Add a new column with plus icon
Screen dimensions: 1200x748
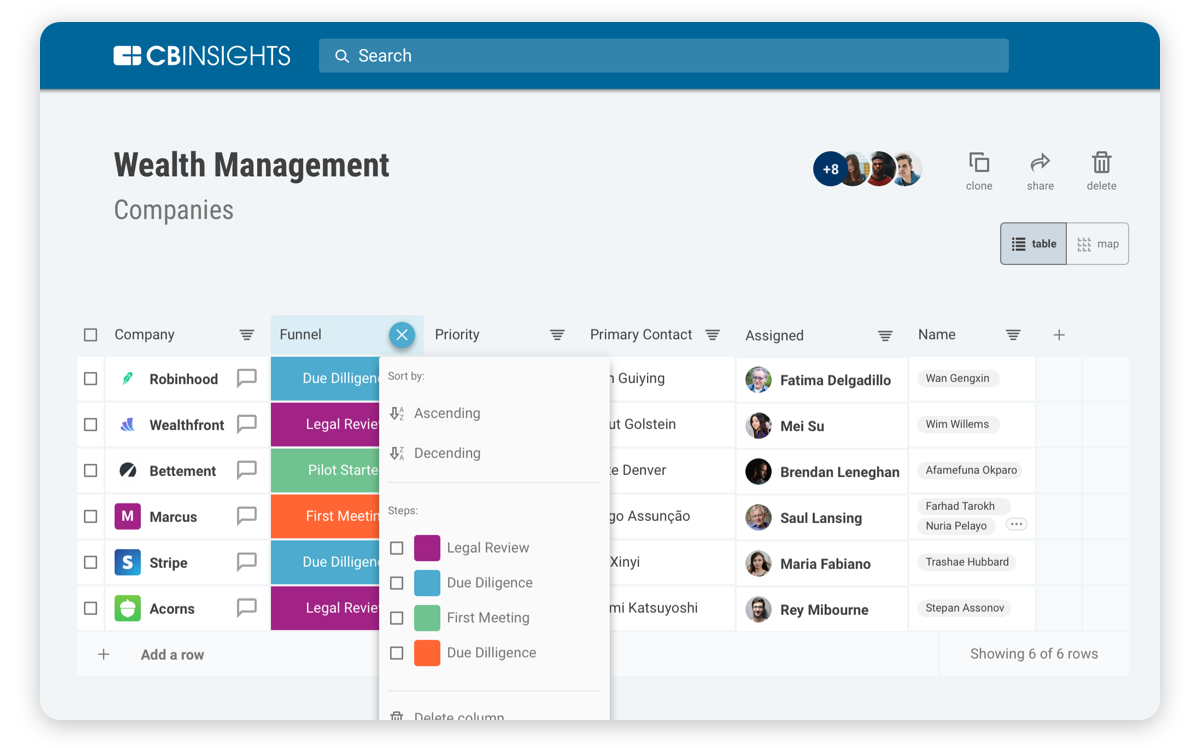(1059, 335)
